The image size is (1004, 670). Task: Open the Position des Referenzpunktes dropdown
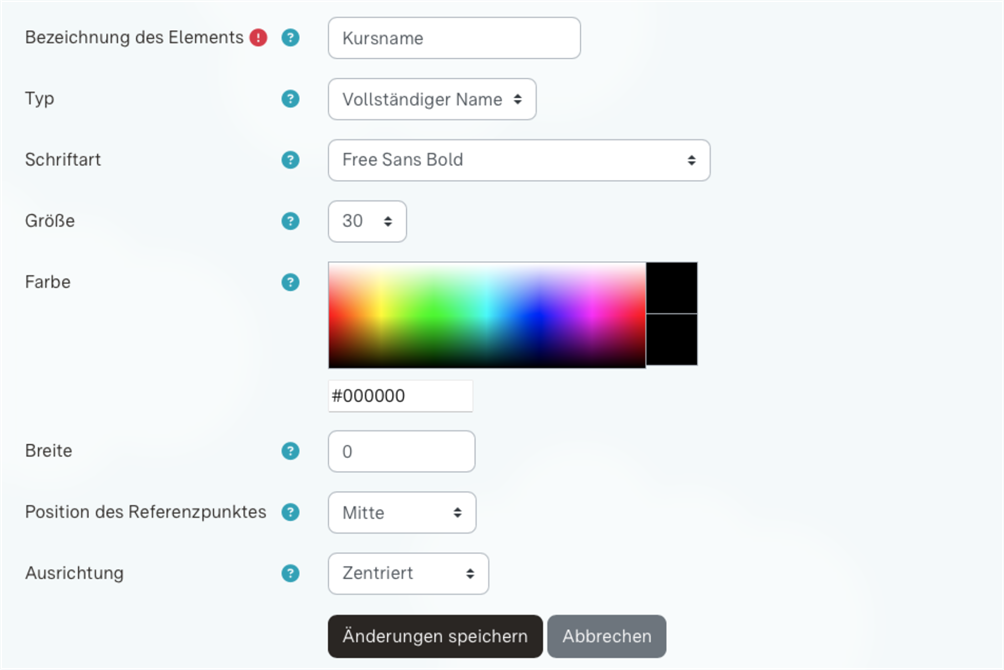click(401, 512)
